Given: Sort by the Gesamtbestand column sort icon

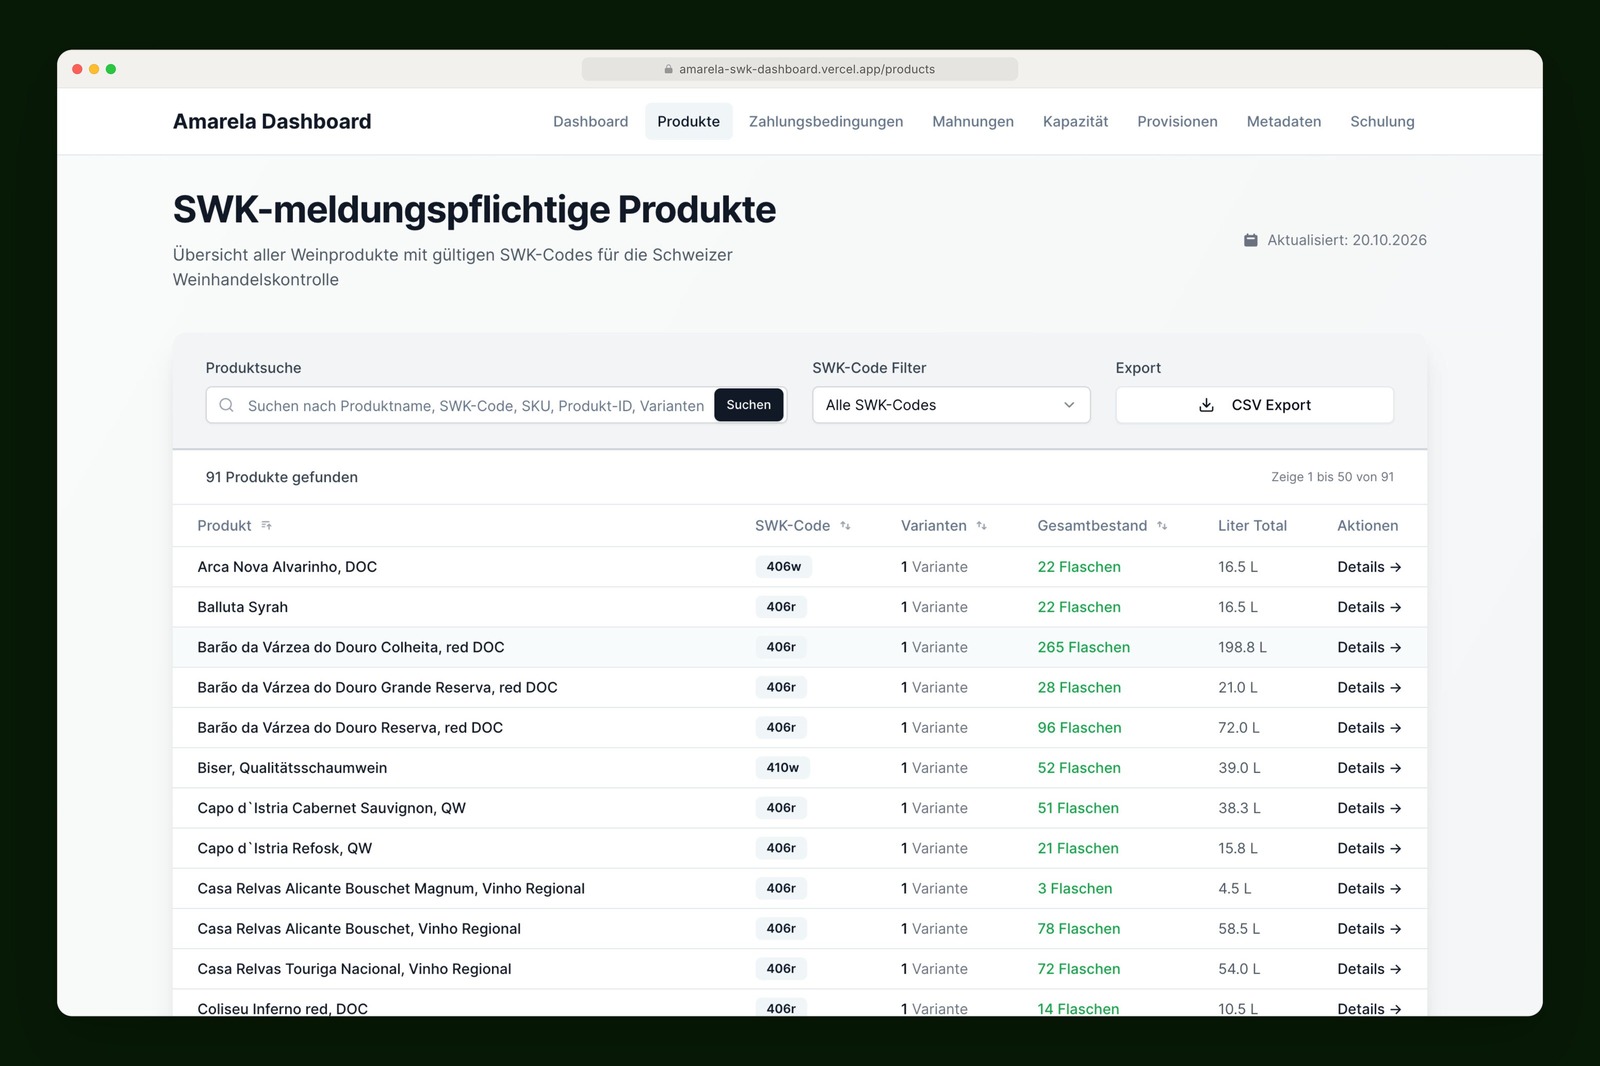Looking at the screenshot, I should click(x=1162, y=526).
